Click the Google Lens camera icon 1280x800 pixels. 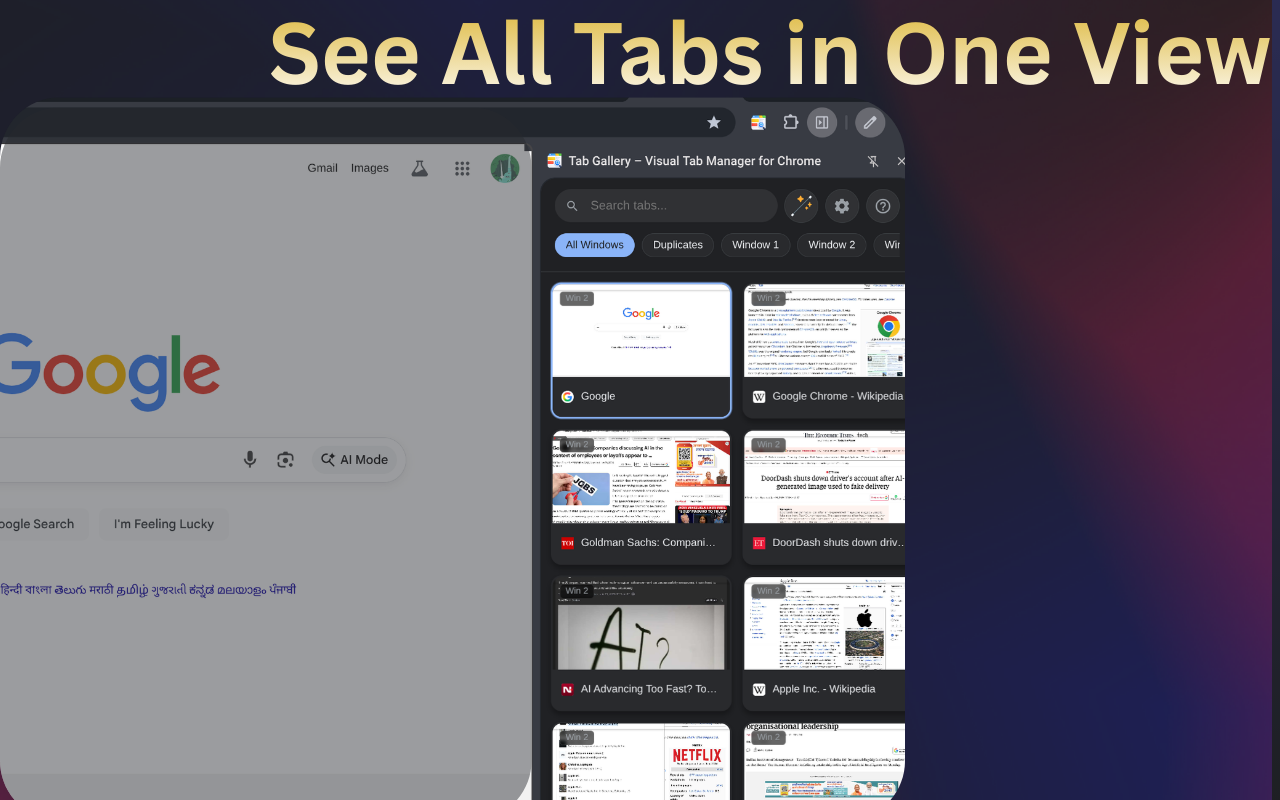tap(286, 459)
